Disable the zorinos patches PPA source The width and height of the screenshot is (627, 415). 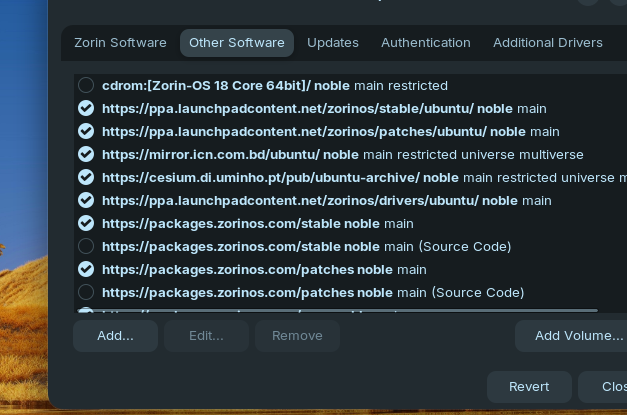[86, 132]
